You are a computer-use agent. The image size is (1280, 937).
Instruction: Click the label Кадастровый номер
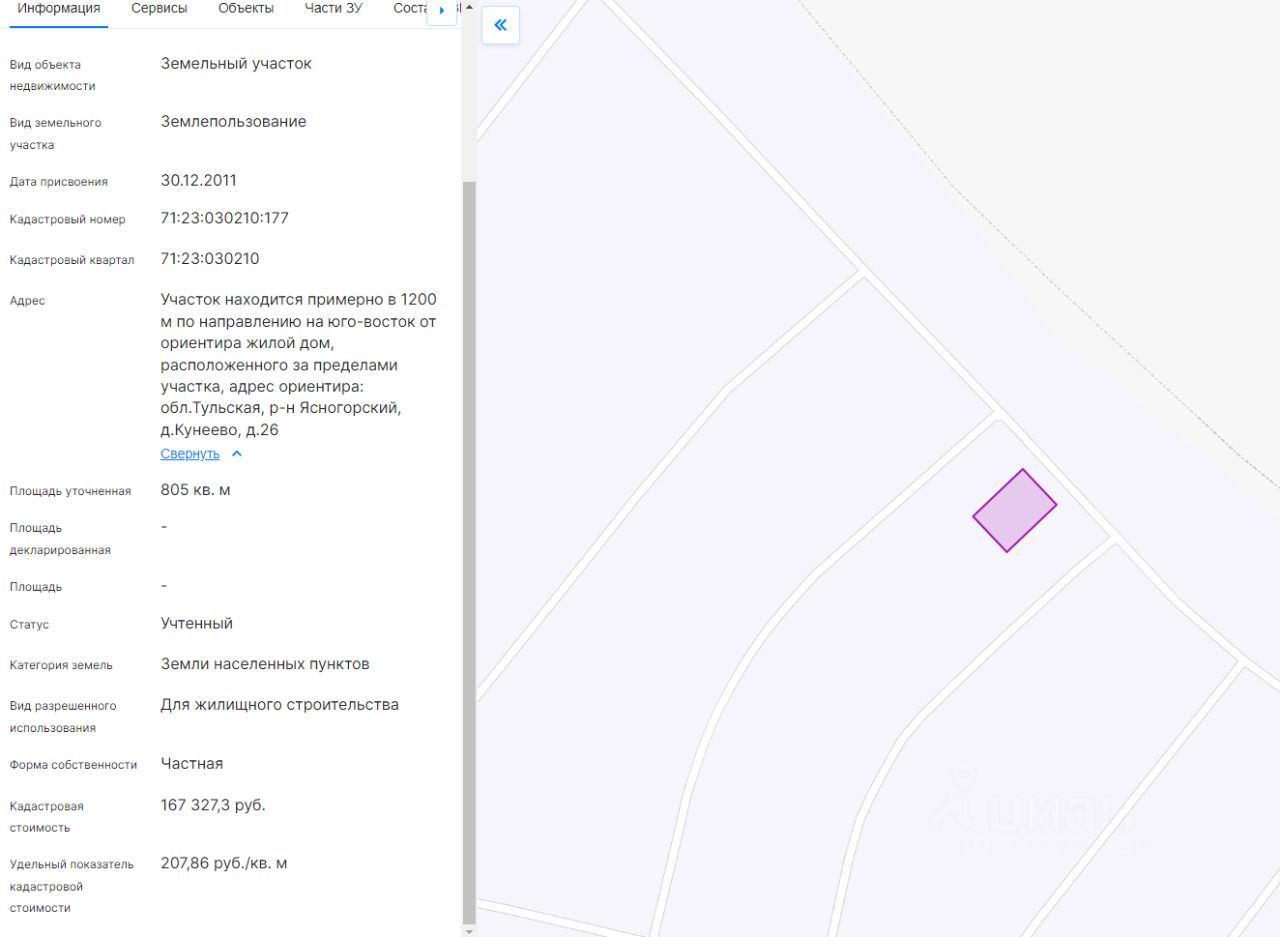point(68,220)
